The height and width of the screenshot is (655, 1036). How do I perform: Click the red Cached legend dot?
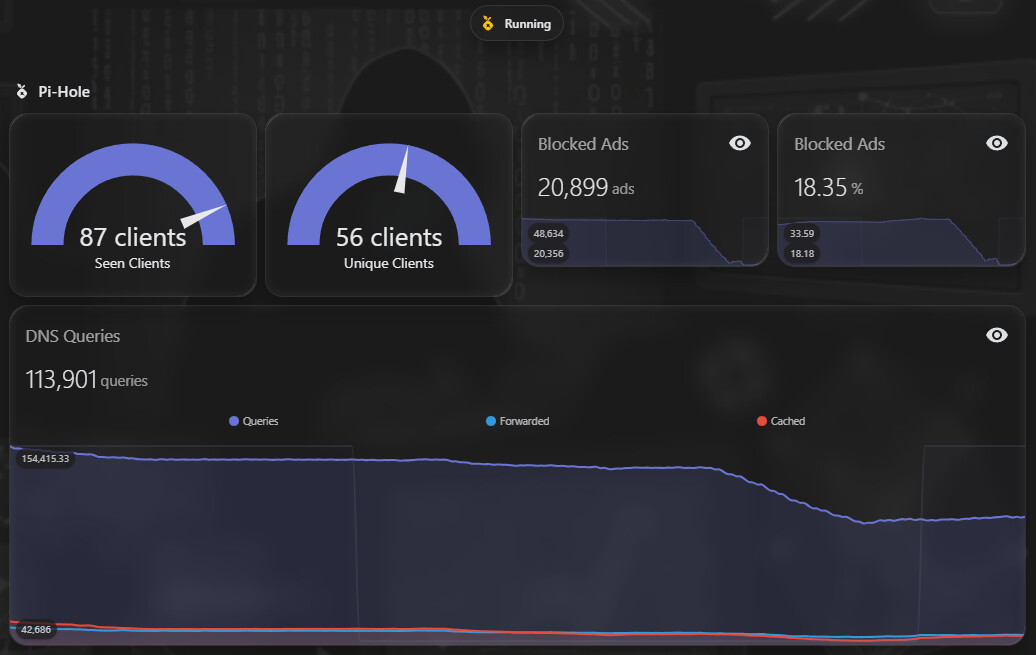[x=762, y=421]
